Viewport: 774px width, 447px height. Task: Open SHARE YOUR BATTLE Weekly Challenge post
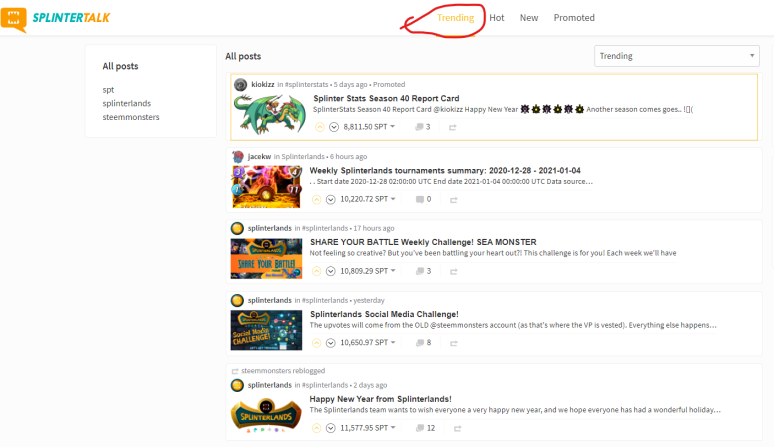tap(423, 242)
